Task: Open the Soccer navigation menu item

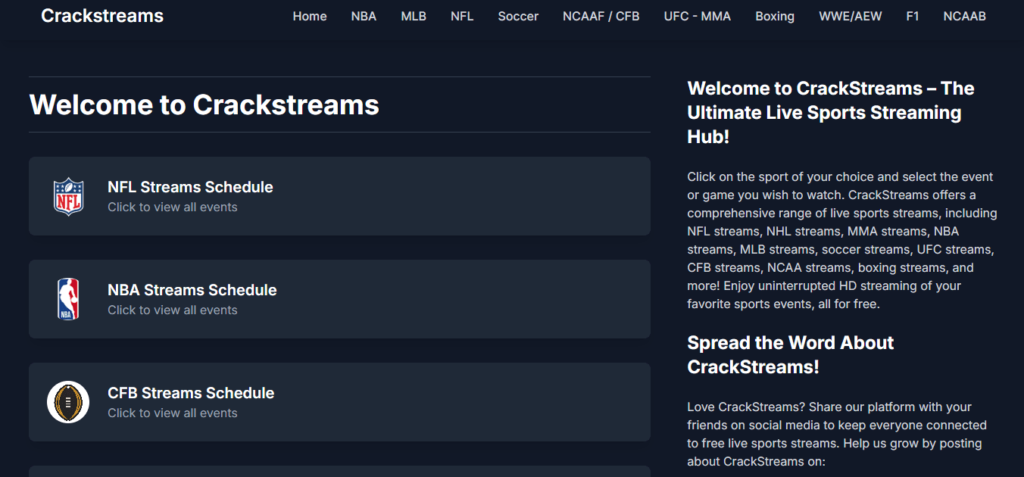Action: (518, 16)
